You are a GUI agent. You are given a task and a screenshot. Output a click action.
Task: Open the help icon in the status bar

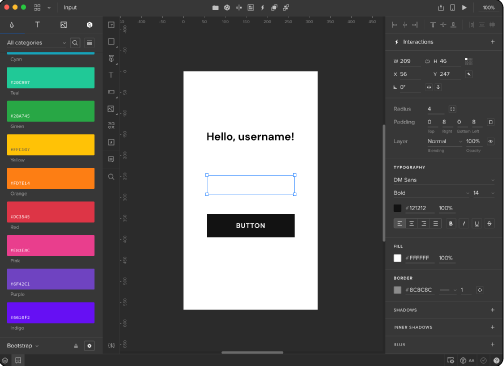pos(496,360)
